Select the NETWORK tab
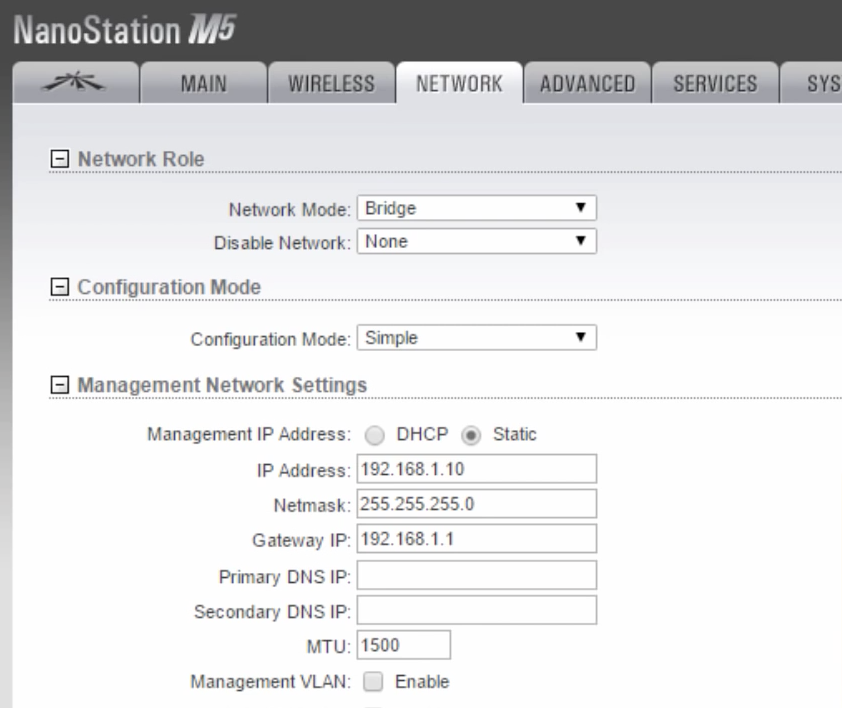Image resolution: width=842 pixels, height=708 pixels. (459, 83)
